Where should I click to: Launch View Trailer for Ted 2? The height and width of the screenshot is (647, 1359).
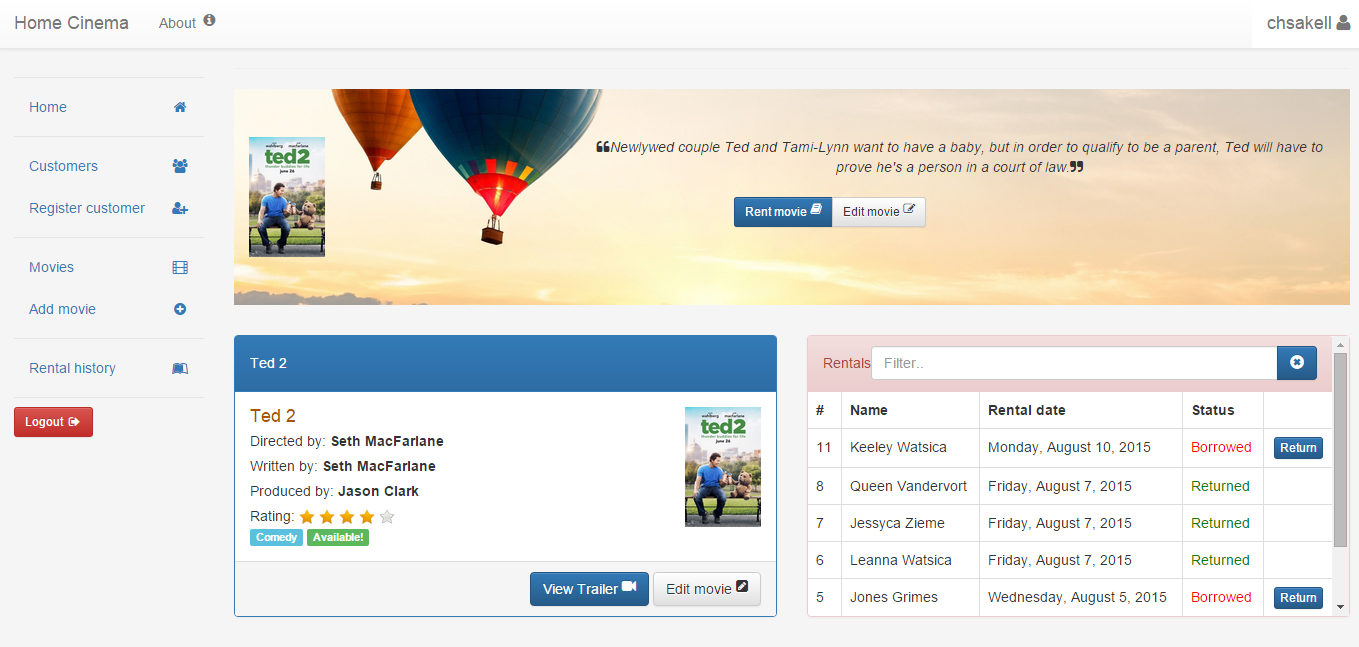[x=589, y=589]
